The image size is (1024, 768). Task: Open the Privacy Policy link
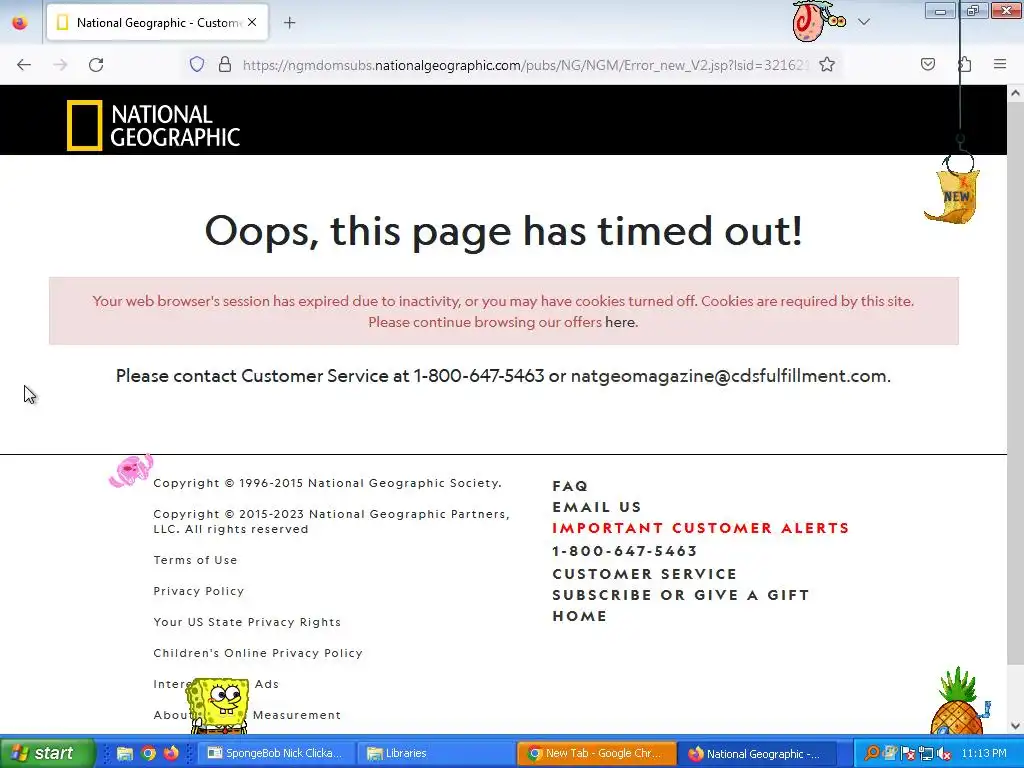pos(199,591)
